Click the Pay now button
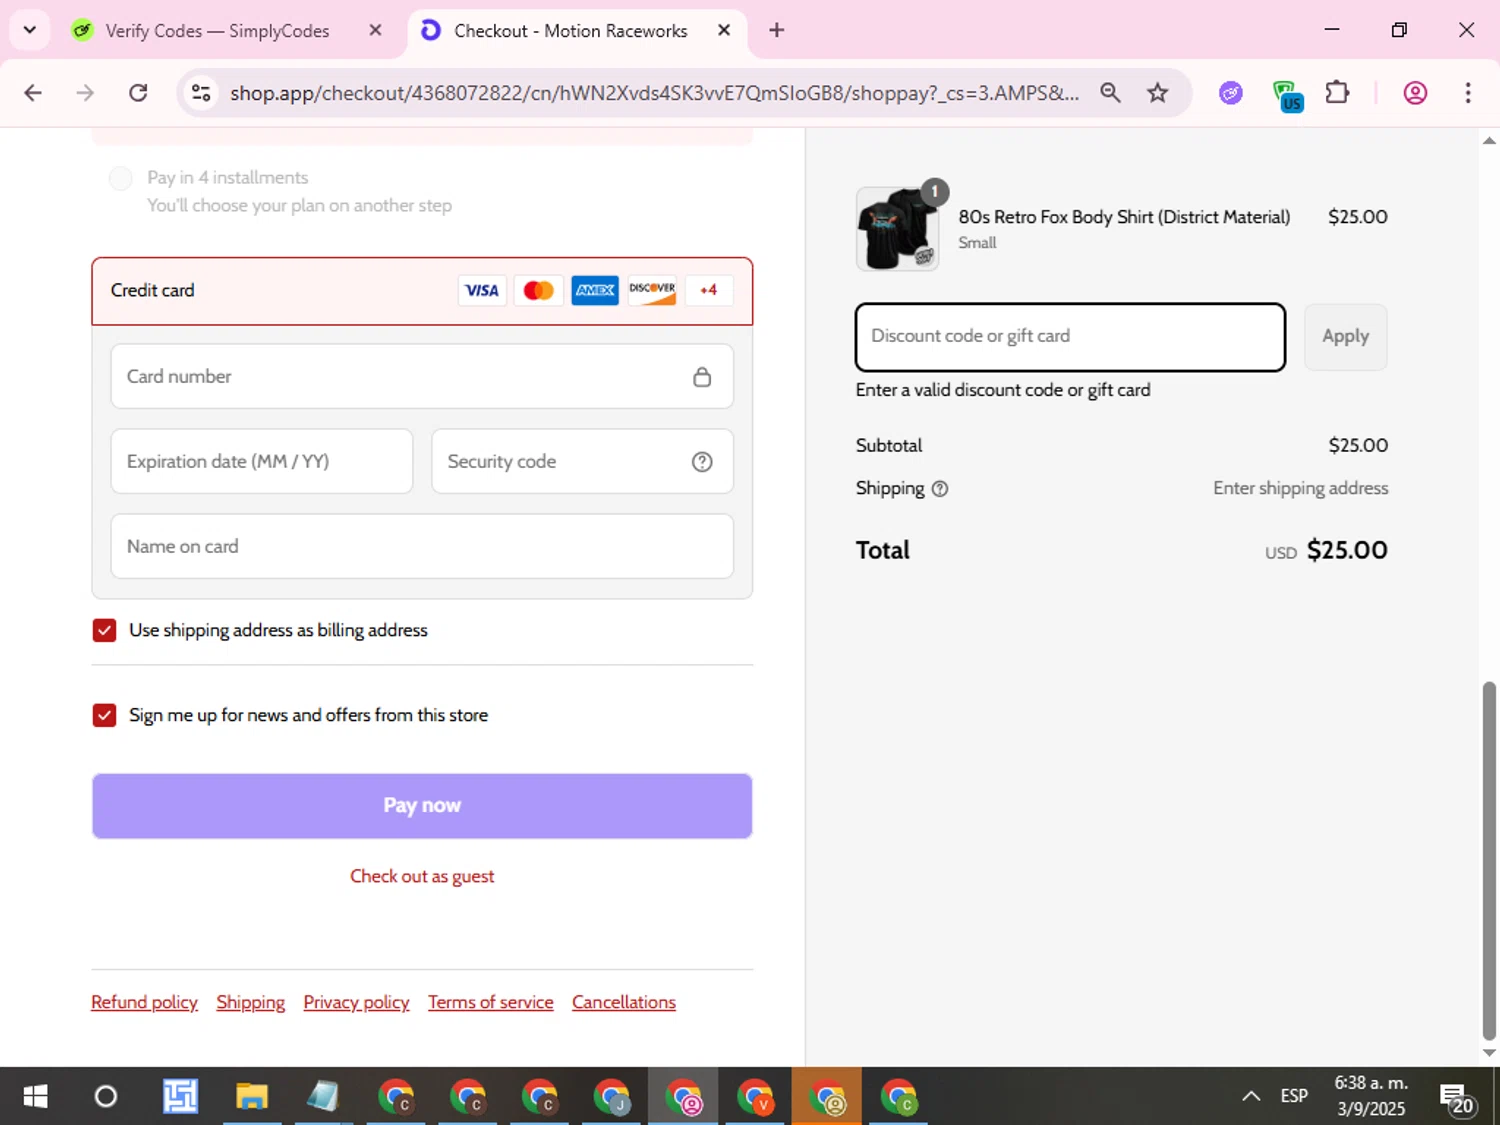Viewport: 1500px width, 1125px height. pos(422,806)
